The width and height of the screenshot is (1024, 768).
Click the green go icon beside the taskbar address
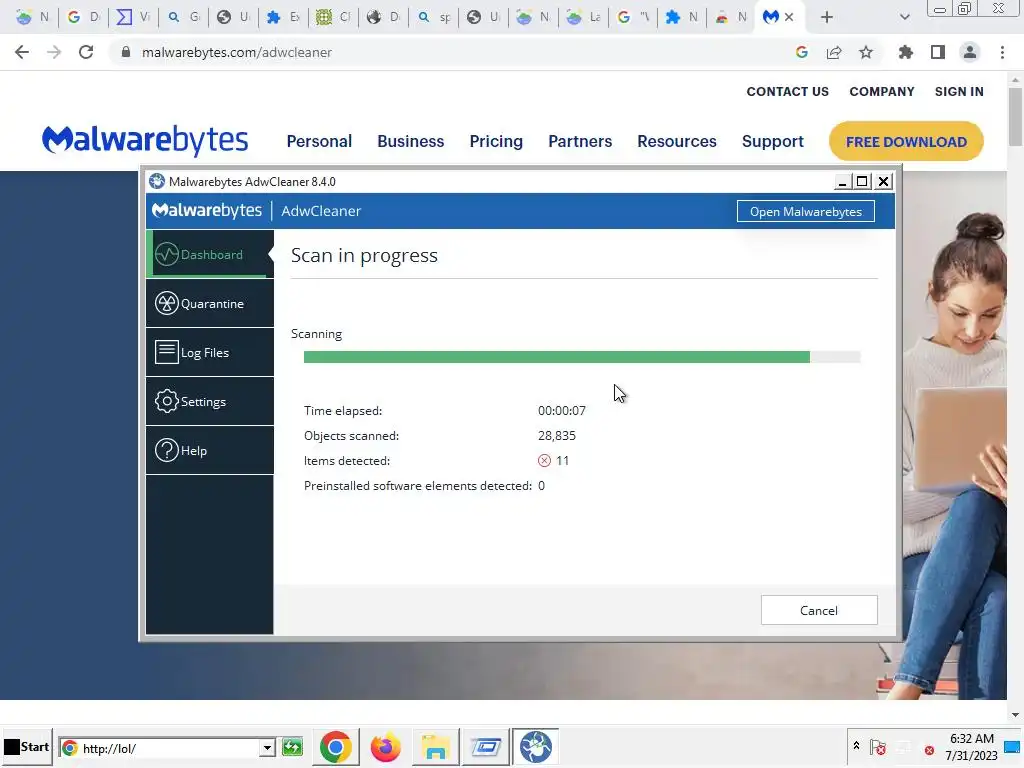point(293,747)
